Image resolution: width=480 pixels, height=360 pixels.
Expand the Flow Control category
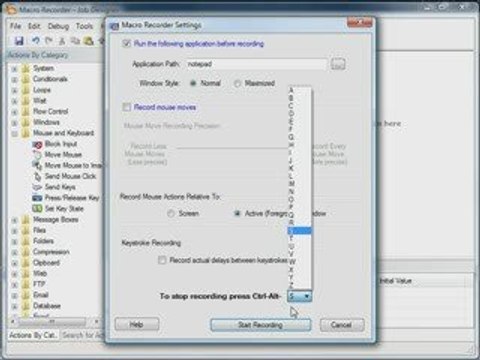(14, 112)
